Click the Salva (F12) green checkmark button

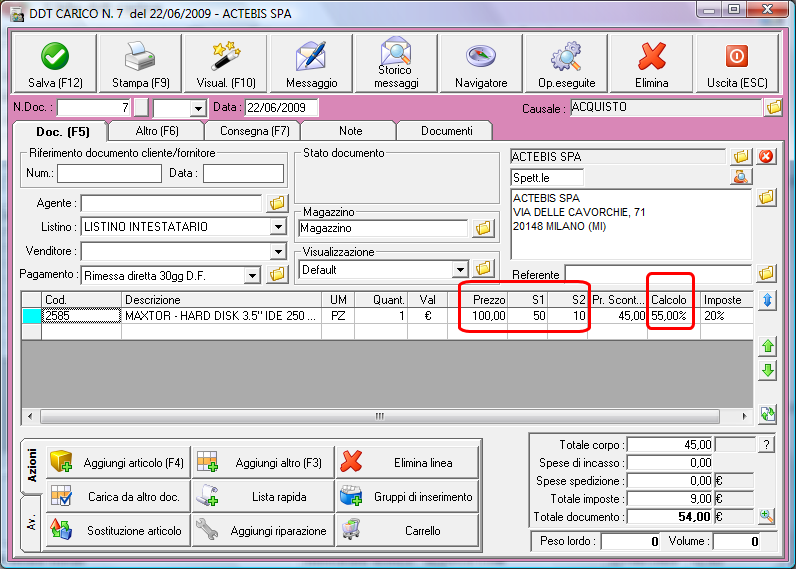point(55,64)
